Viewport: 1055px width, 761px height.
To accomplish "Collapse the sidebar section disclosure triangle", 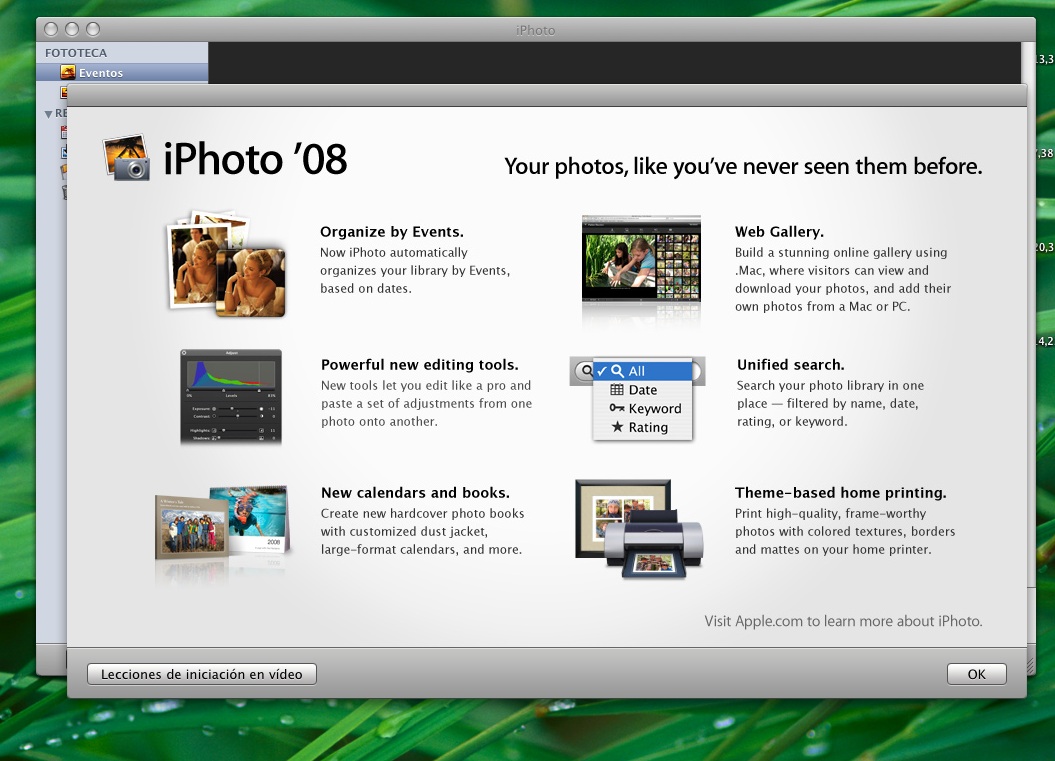I will [48, 114].
